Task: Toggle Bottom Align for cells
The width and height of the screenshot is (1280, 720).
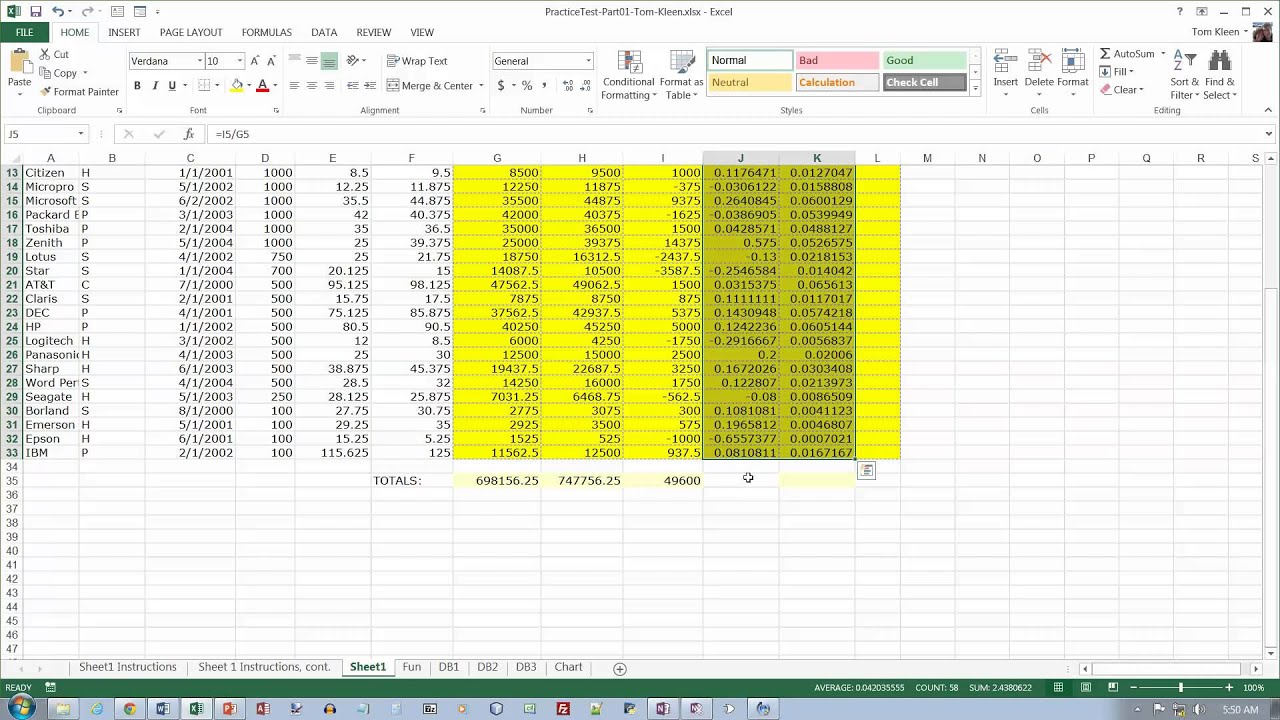Action: point(328,61)
